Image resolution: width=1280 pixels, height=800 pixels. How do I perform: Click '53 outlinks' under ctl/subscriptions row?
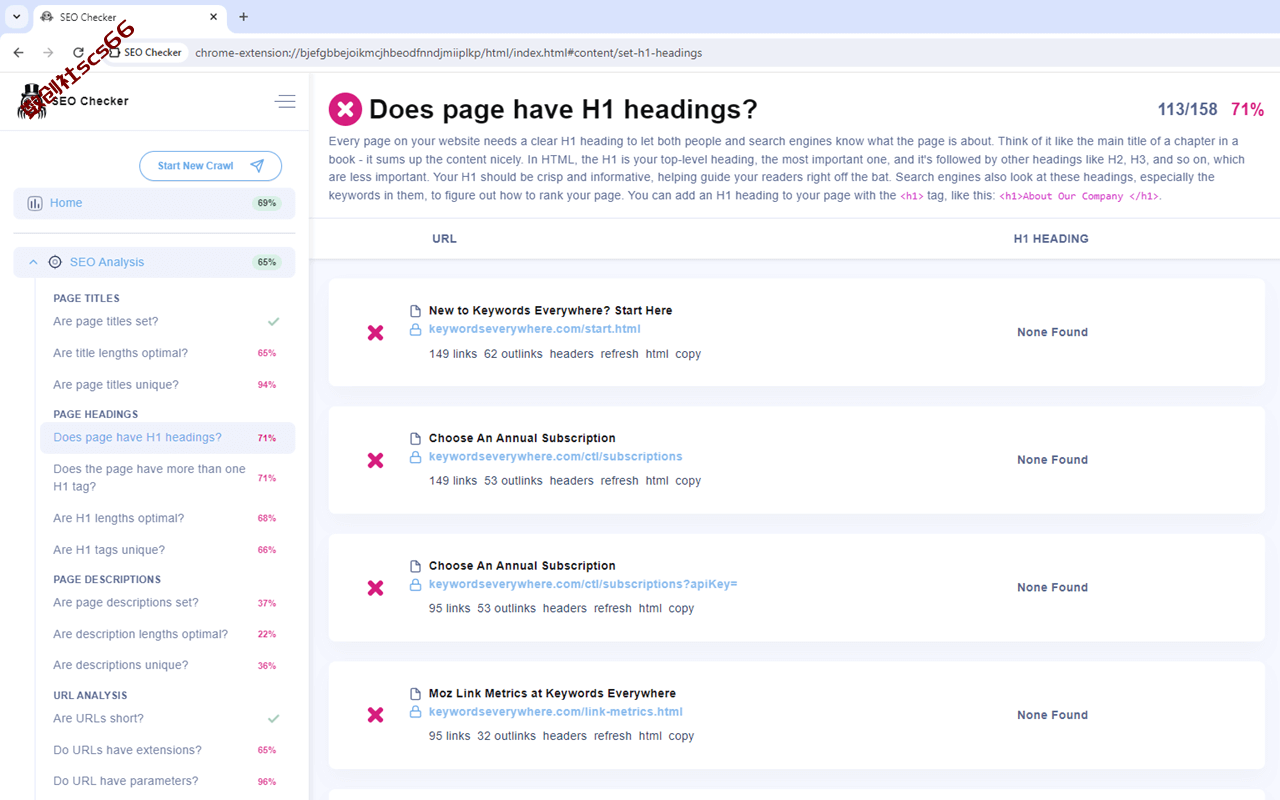tap(513, 481)
